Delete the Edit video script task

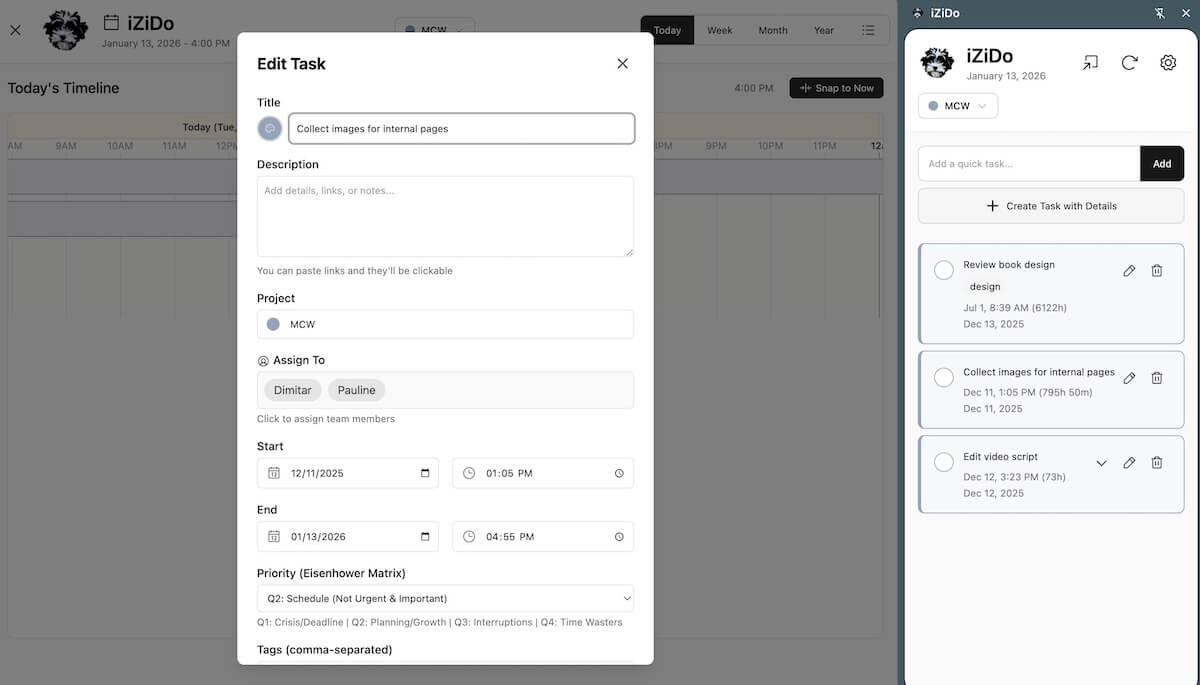coord(1157,463)
